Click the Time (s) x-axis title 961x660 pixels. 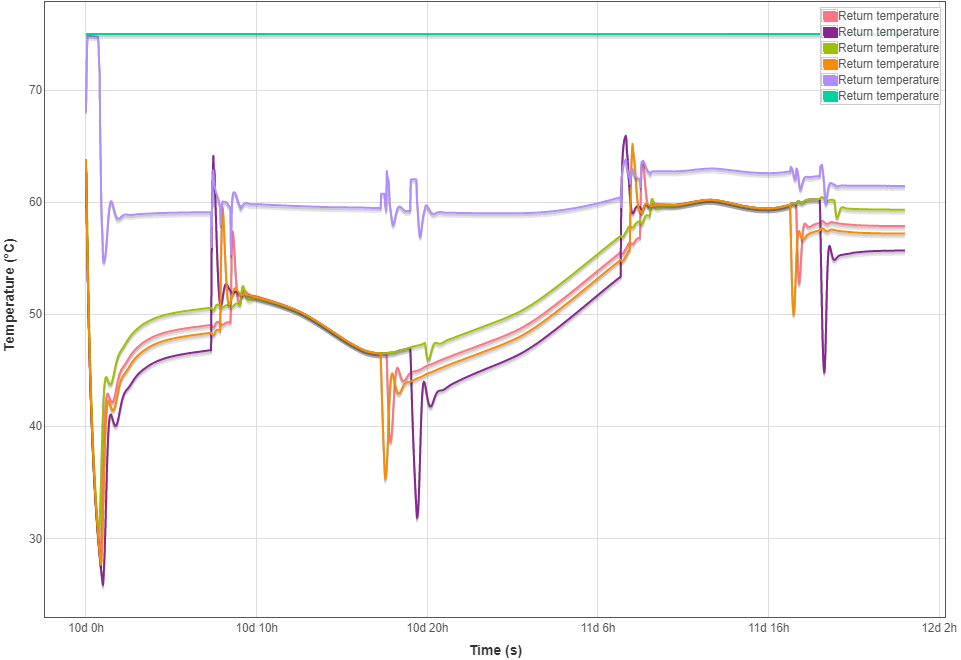(x=496, y=650)
